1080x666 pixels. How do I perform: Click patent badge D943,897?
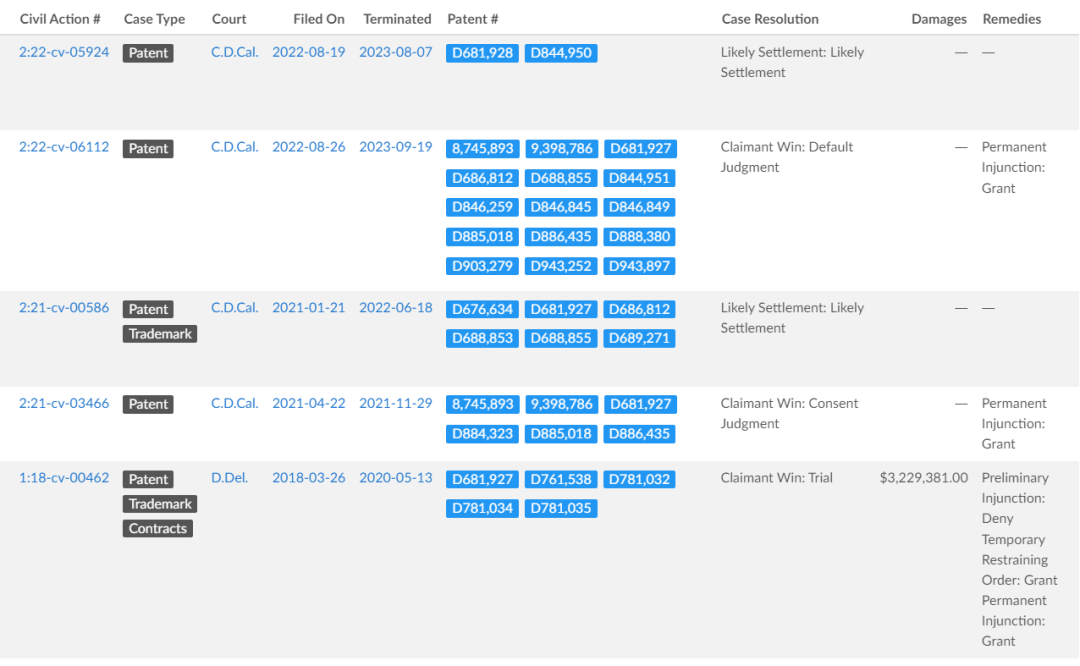639,267
